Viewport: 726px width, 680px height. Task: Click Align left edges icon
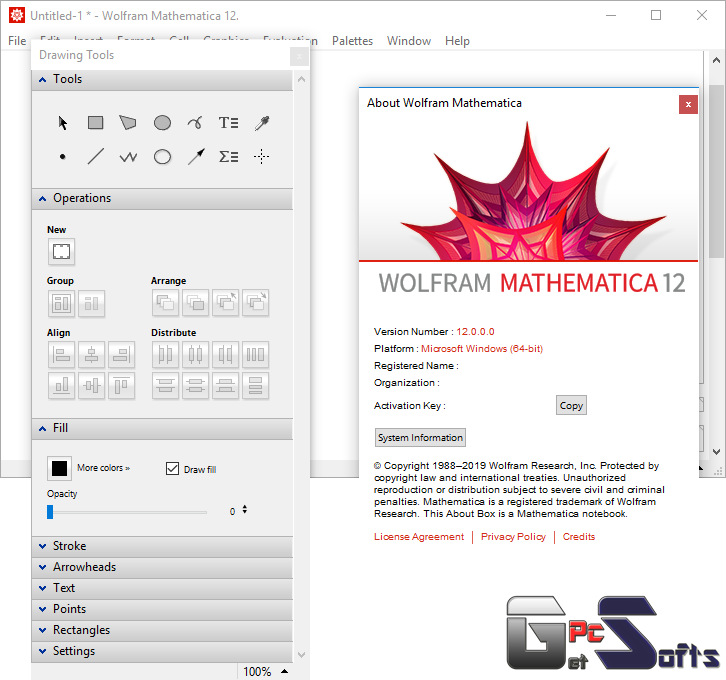click(61, 355)
